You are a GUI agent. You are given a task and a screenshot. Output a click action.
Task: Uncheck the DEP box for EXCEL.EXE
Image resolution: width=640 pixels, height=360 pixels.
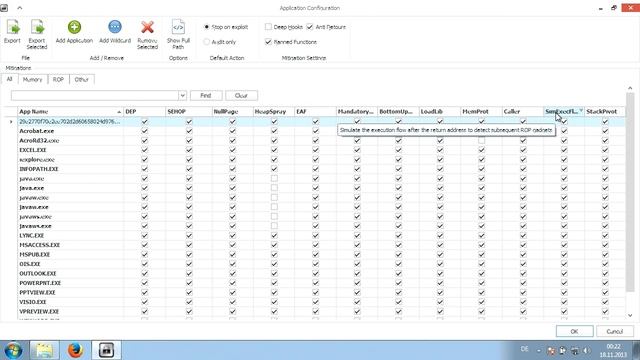(144, 150)
